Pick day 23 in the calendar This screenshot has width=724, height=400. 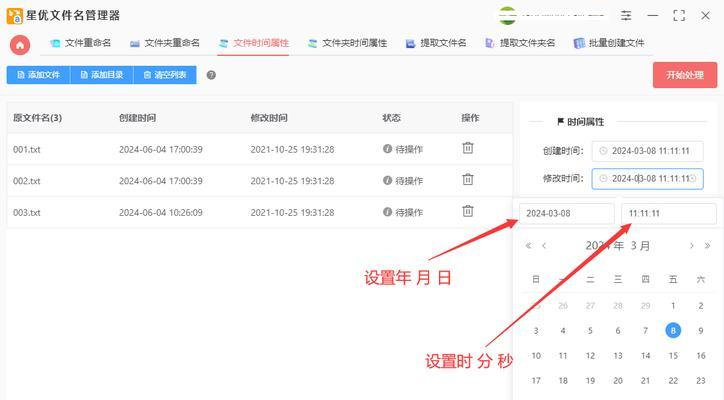click(701, 381)
